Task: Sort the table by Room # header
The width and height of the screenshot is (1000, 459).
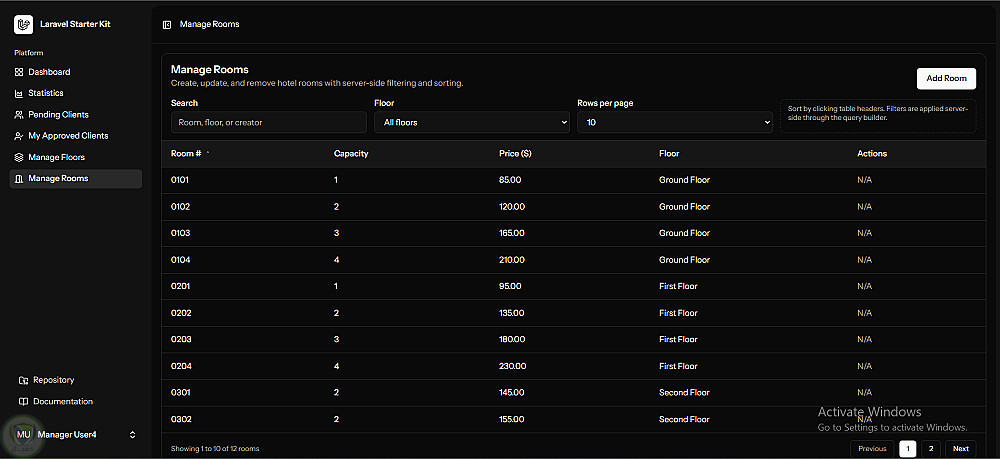Action: pyautogui.click(x=187, y=154)
